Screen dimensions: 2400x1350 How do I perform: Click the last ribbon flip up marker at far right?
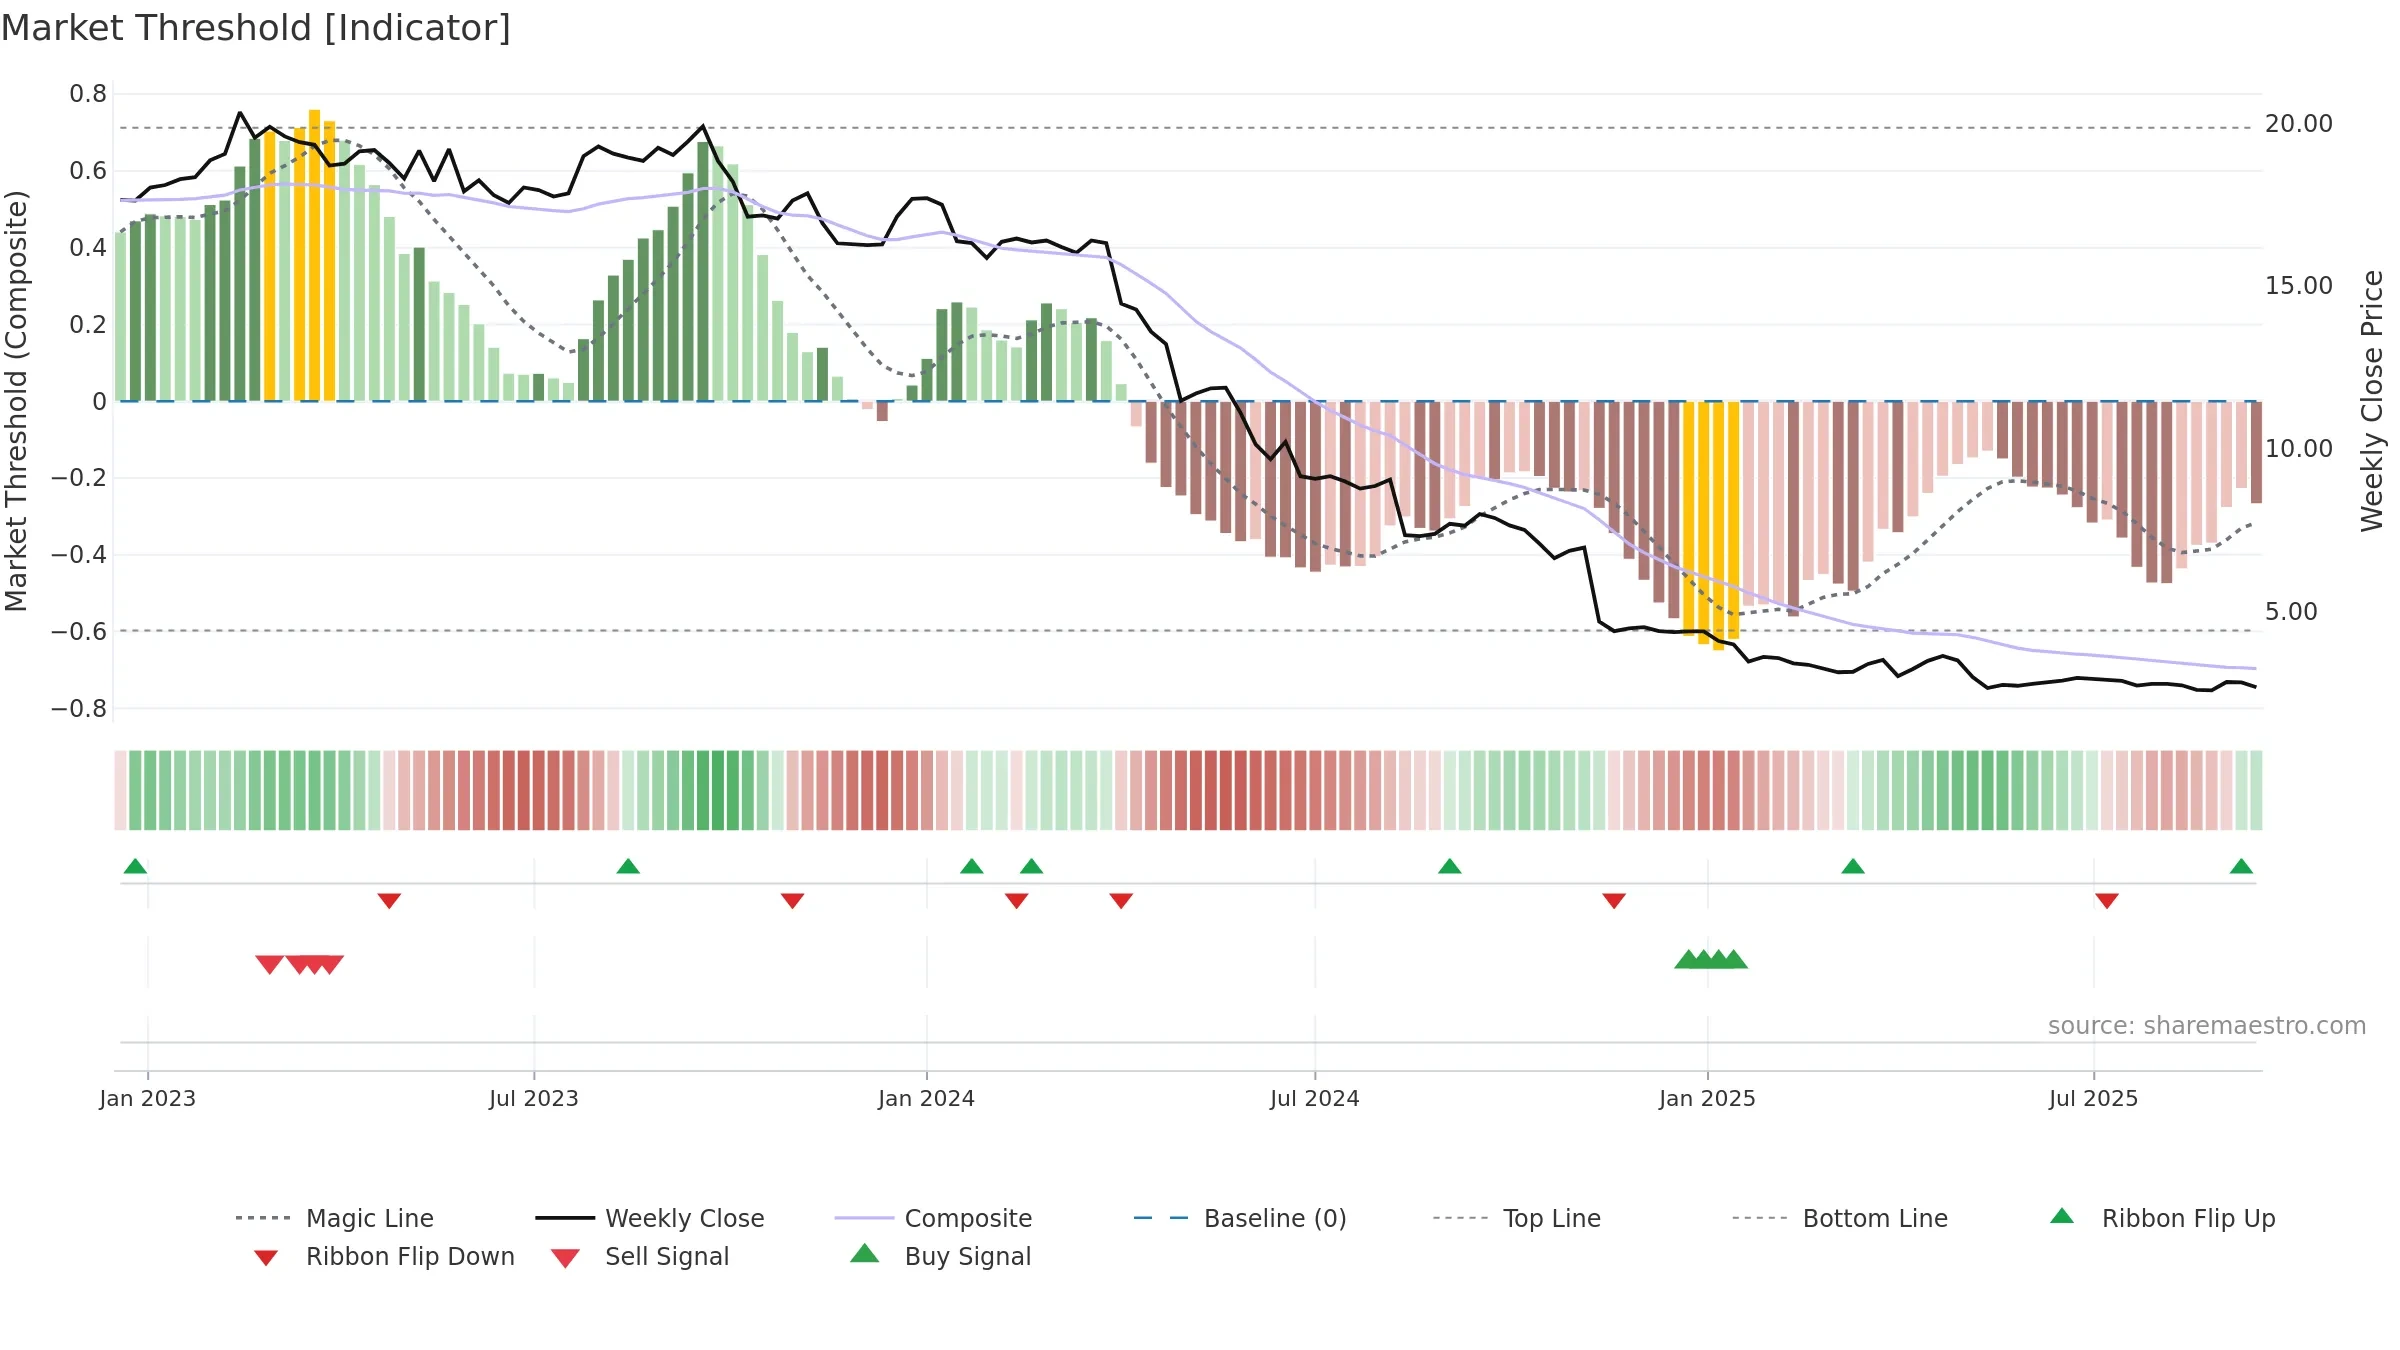click(x=2241, y=866)
